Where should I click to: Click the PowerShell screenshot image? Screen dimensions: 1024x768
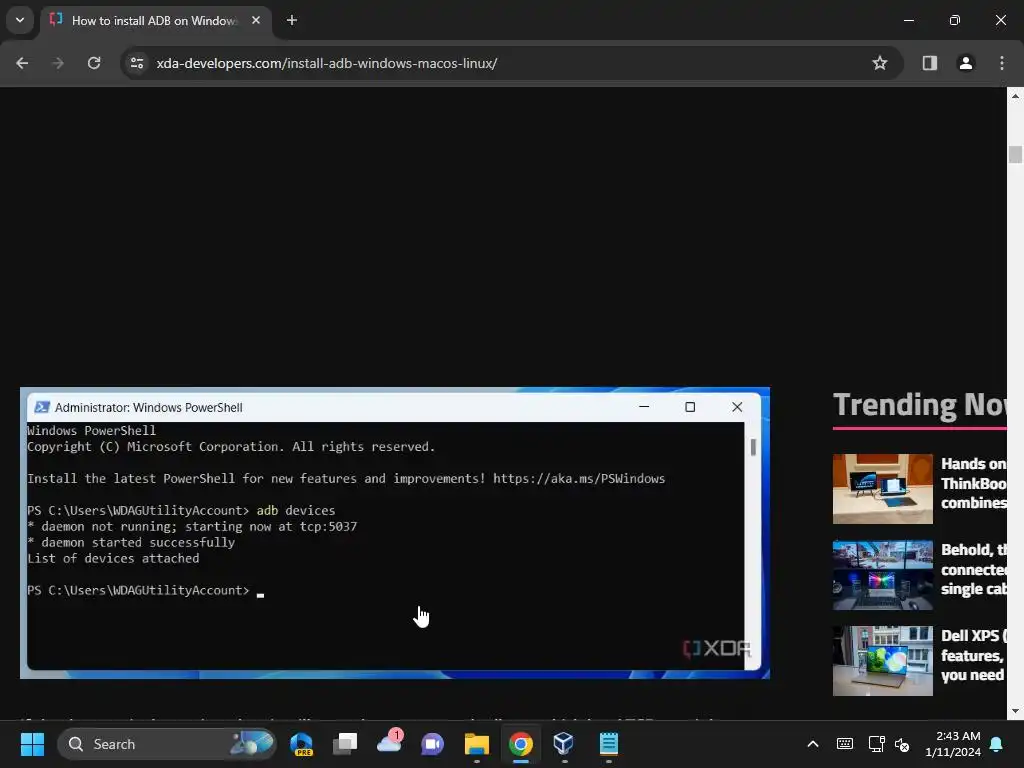(394, 533)
